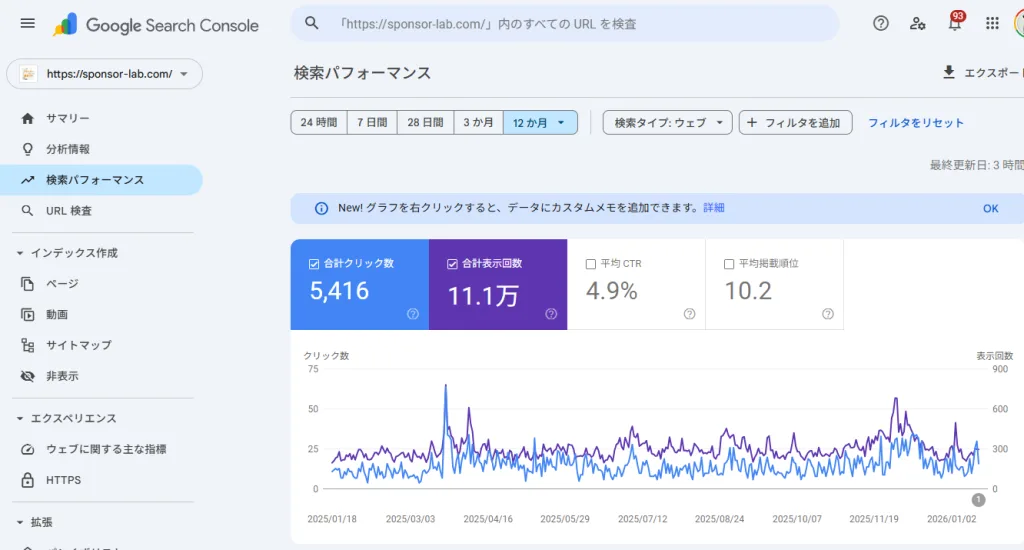Click the site favicon in property selector

pyautogui.click(x=28, y=74)
